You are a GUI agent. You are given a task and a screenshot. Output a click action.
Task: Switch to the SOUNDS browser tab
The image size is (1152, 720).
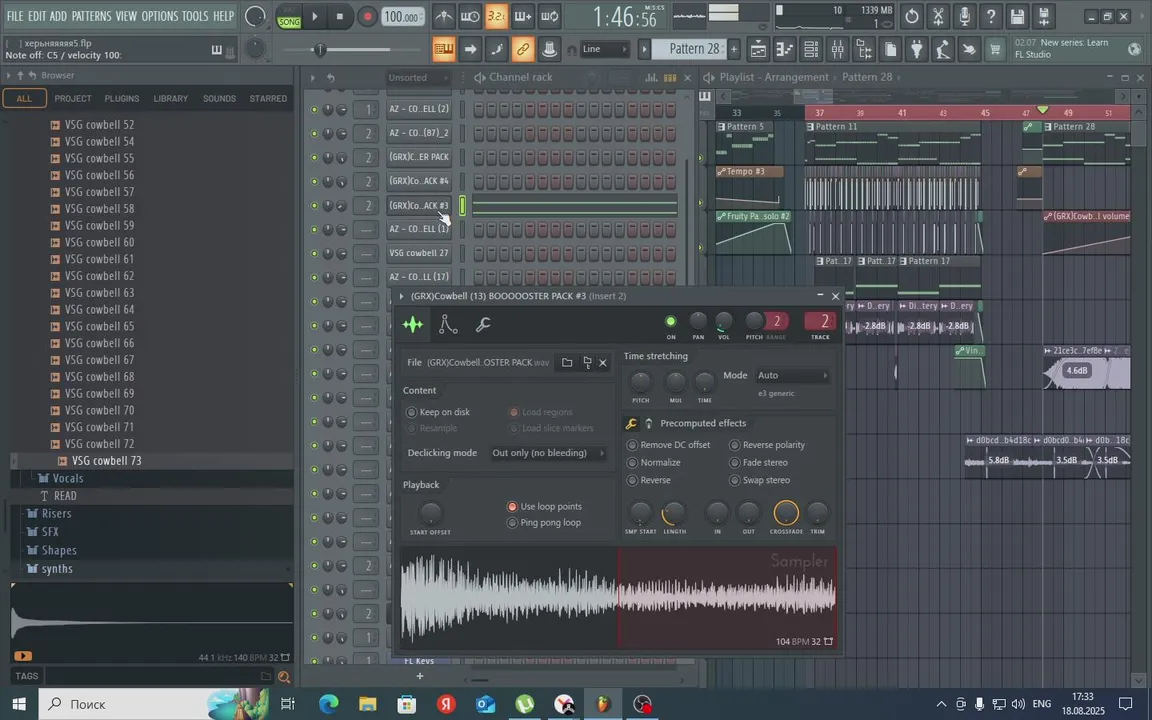tap(219, 98)
